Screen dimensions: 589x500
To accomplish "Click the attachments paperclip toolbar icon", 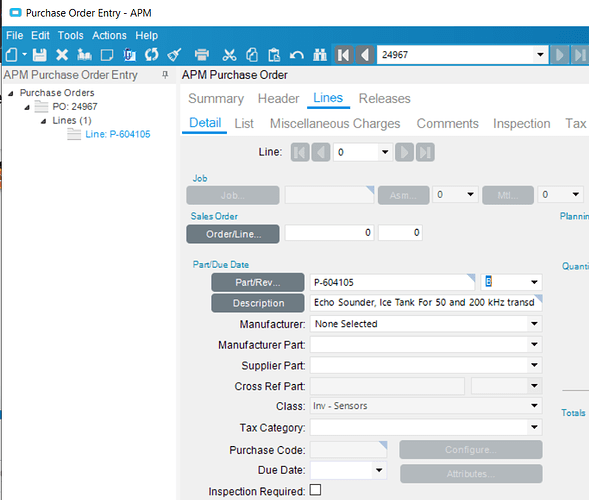I will (x=129, y=55).
